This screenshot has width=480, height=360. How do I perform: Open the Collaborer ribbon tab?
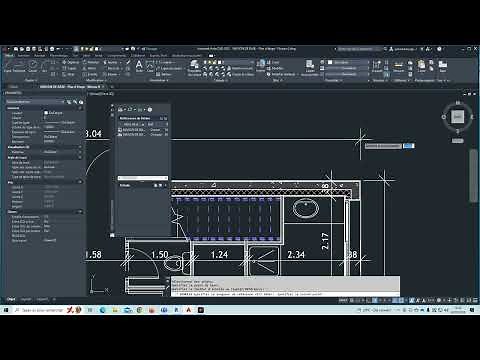click(138, 55)
